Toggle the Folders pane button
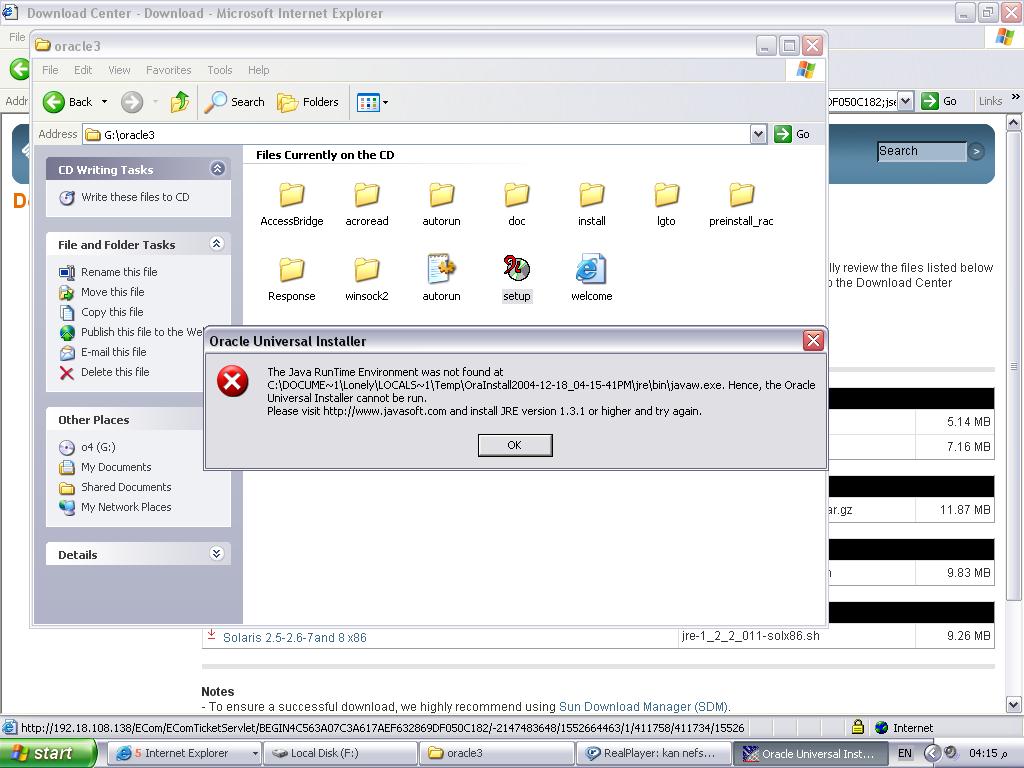This screenshot has height=768, width=1024. (308, 102)
